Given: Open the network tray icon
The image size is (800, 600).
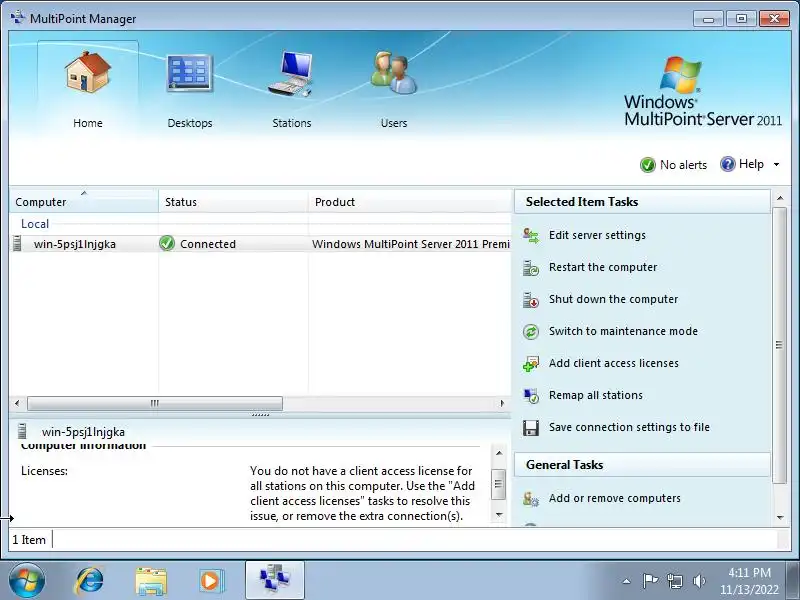Looking at the screenshot, I should (675, 581).
